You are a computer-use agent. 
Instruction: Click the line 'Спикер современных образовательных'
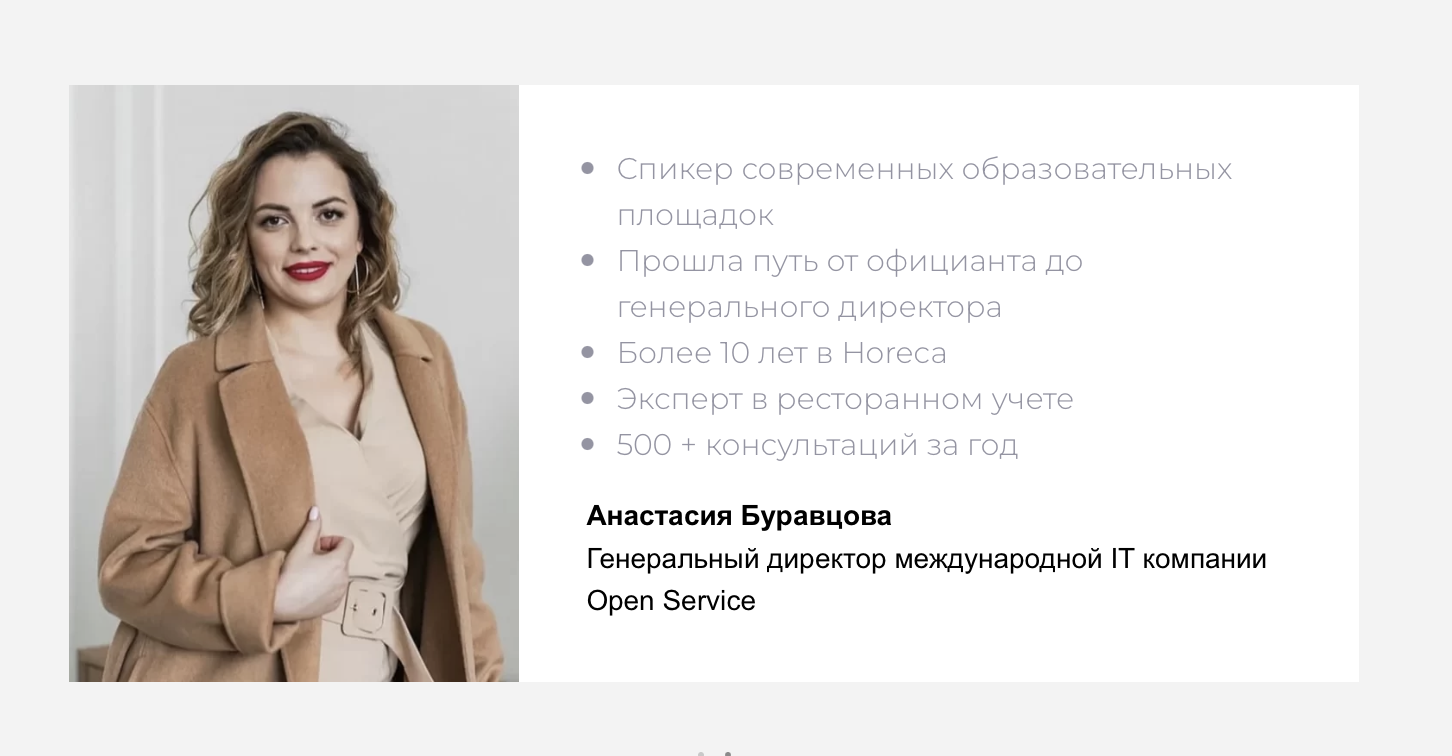(x=924, y=169)
